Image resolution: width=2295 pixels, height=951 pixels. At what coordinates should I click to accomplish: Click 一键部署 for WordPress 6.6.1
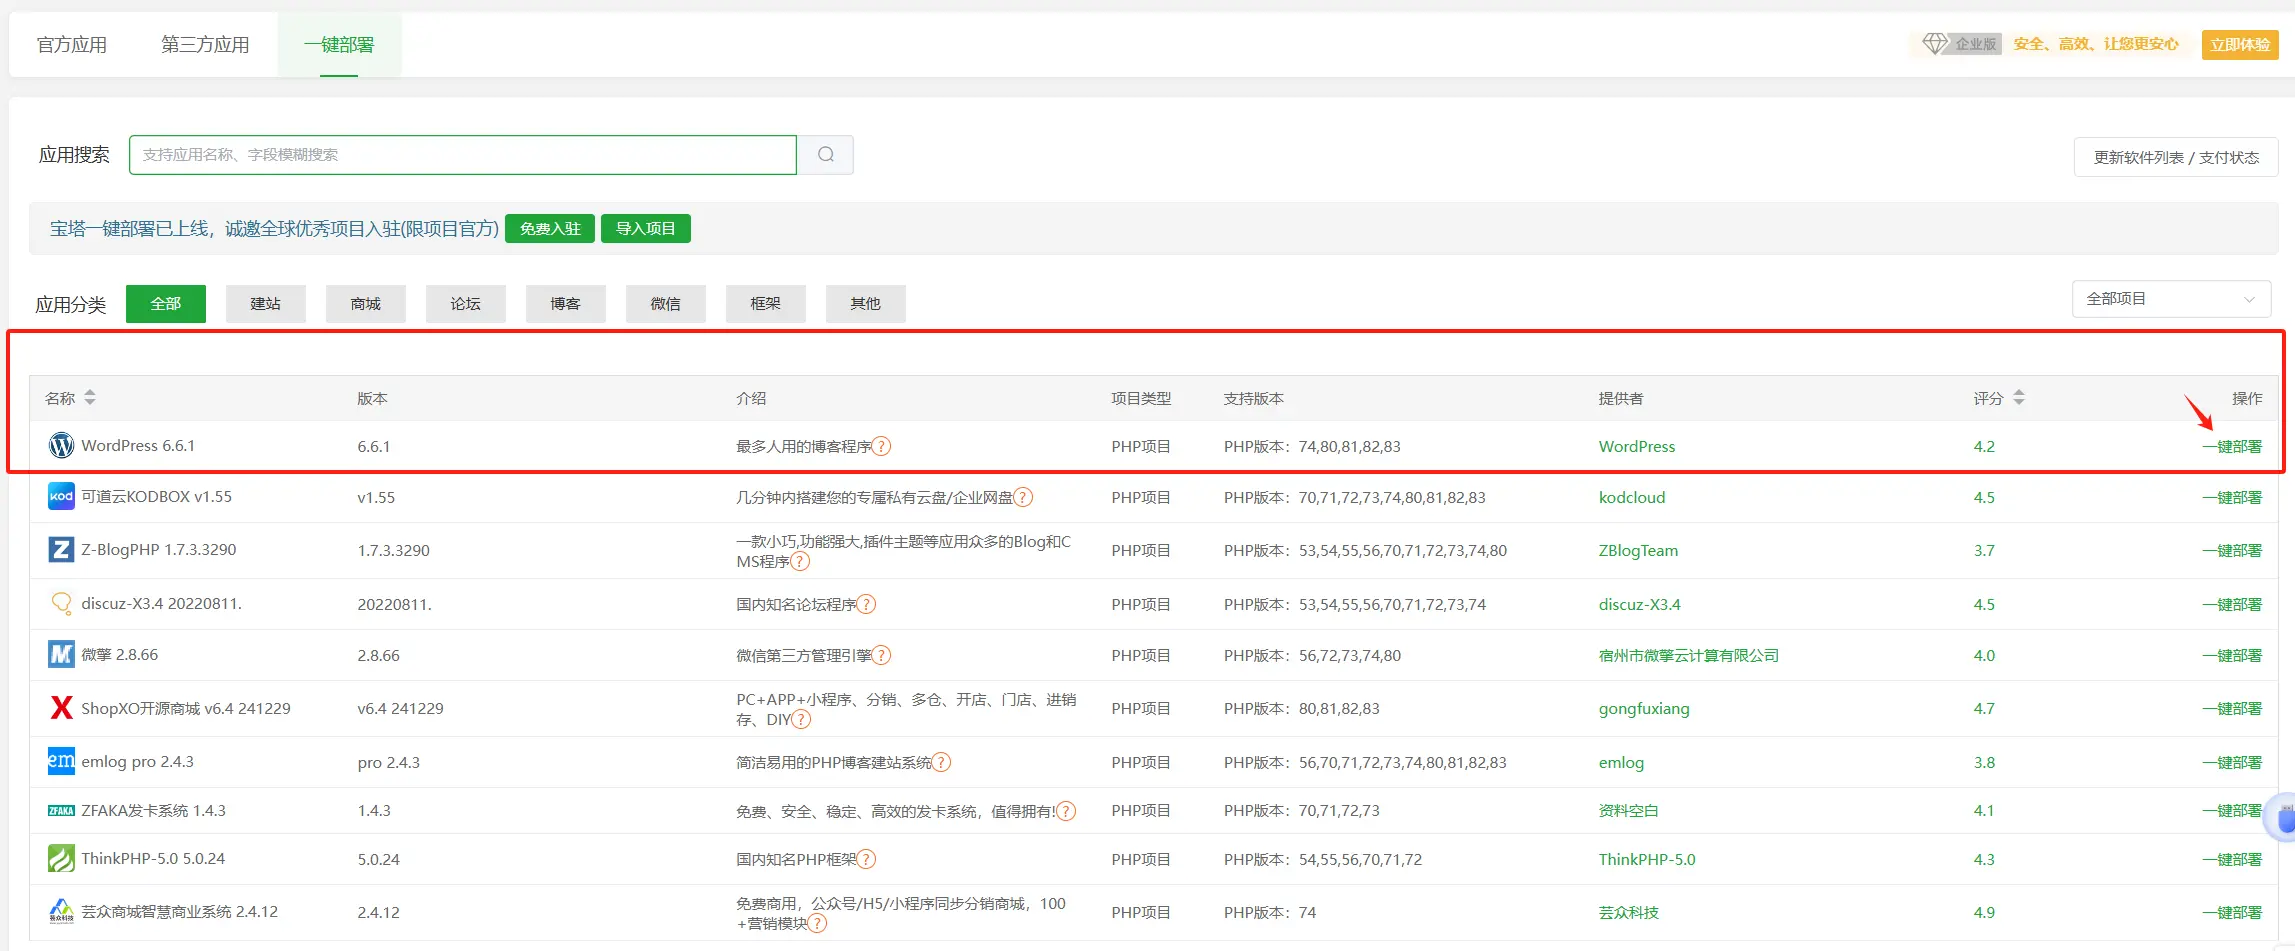click(x=2232, y=446)
